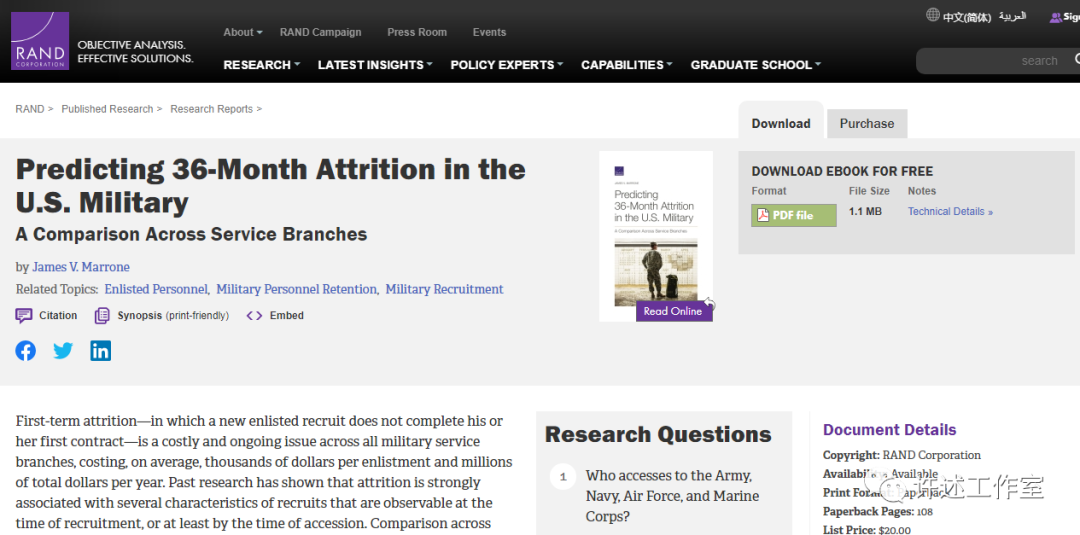Image resolution: width=1080 pixels, height=535 pixels.
Task: Switch language to Arabic (العربية)
Action: click(1012, 16)
